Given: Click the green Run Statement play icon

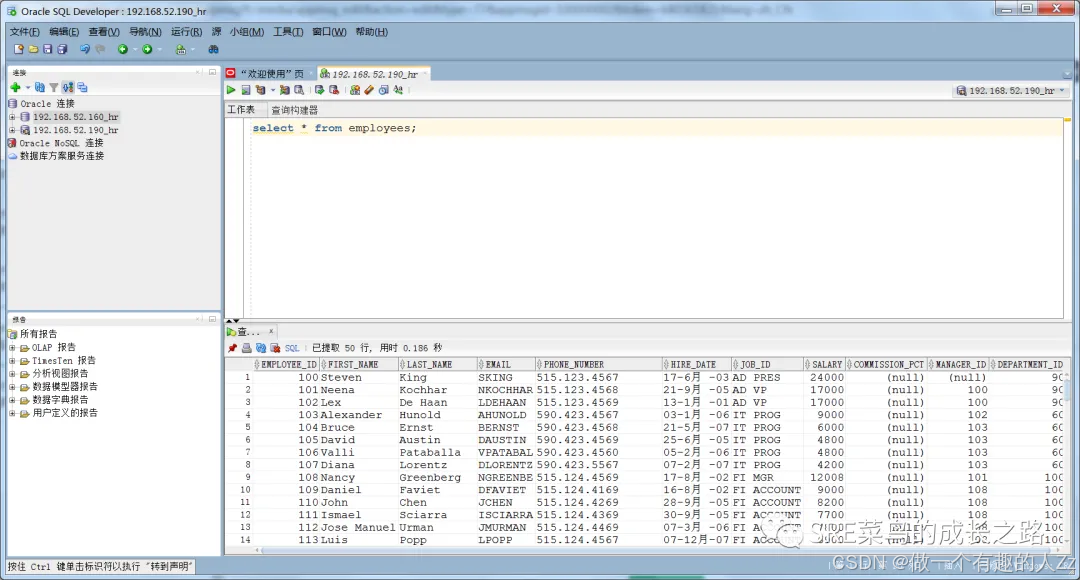Looking at the screenshot, I should pyautogui.click(x=231, y=90).
